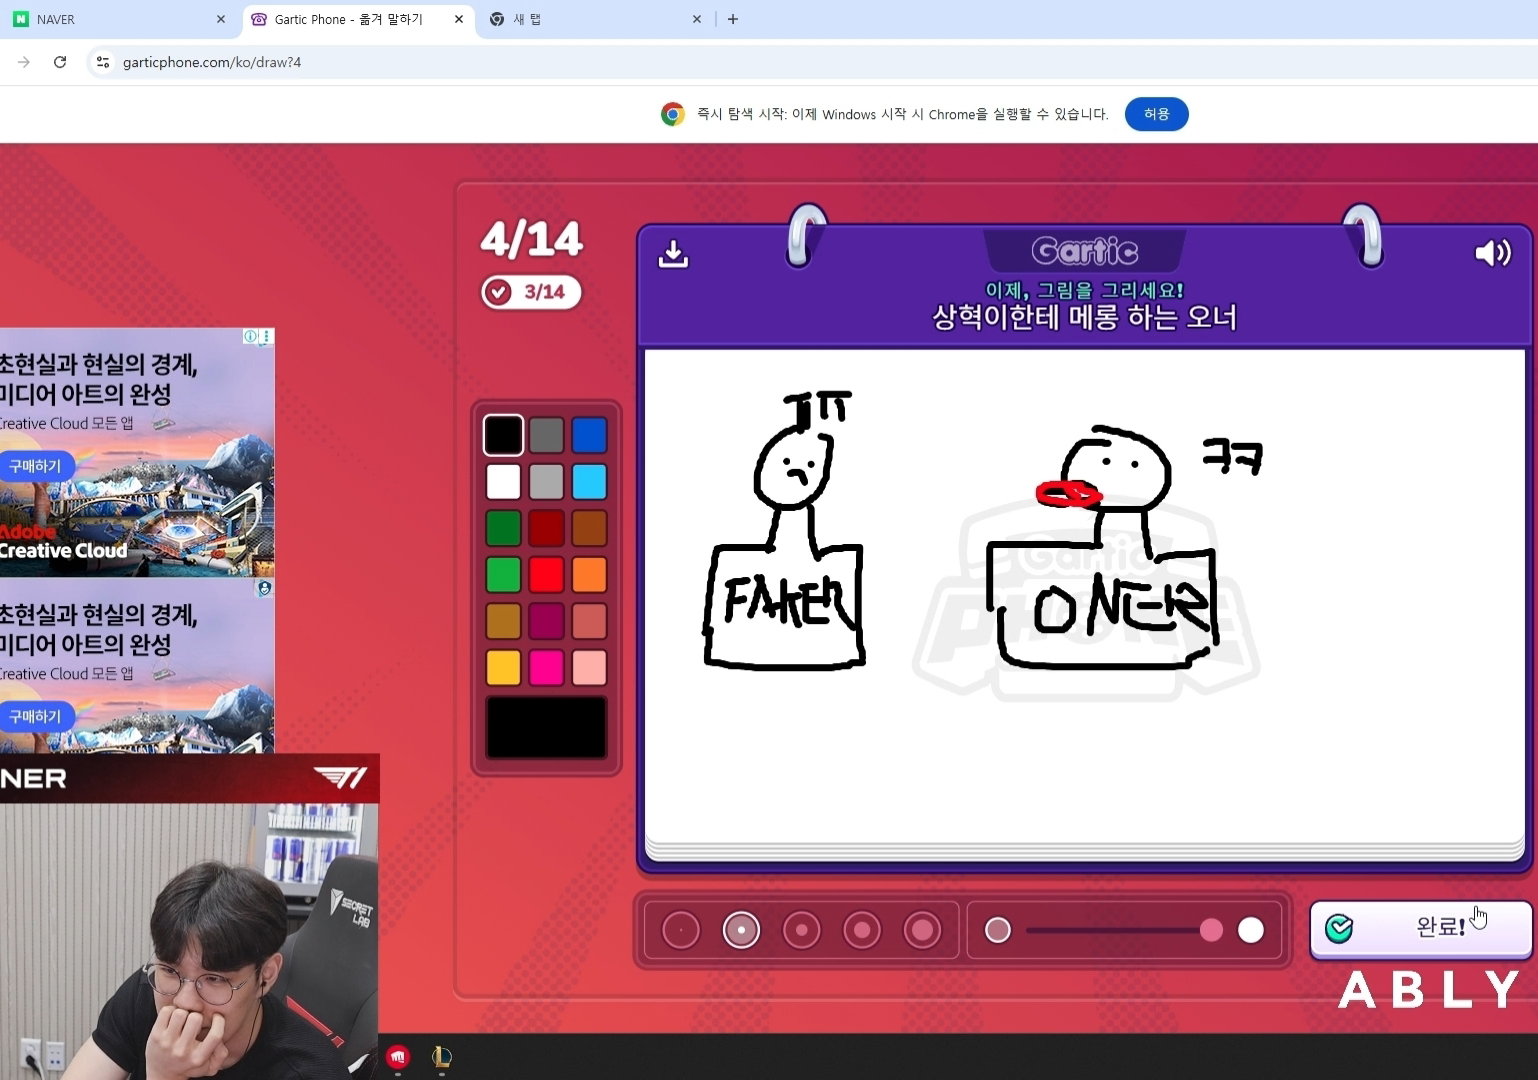1538x1080 pixels.
Task: Download the drawing with the download icon
Action: coord(673,254)
